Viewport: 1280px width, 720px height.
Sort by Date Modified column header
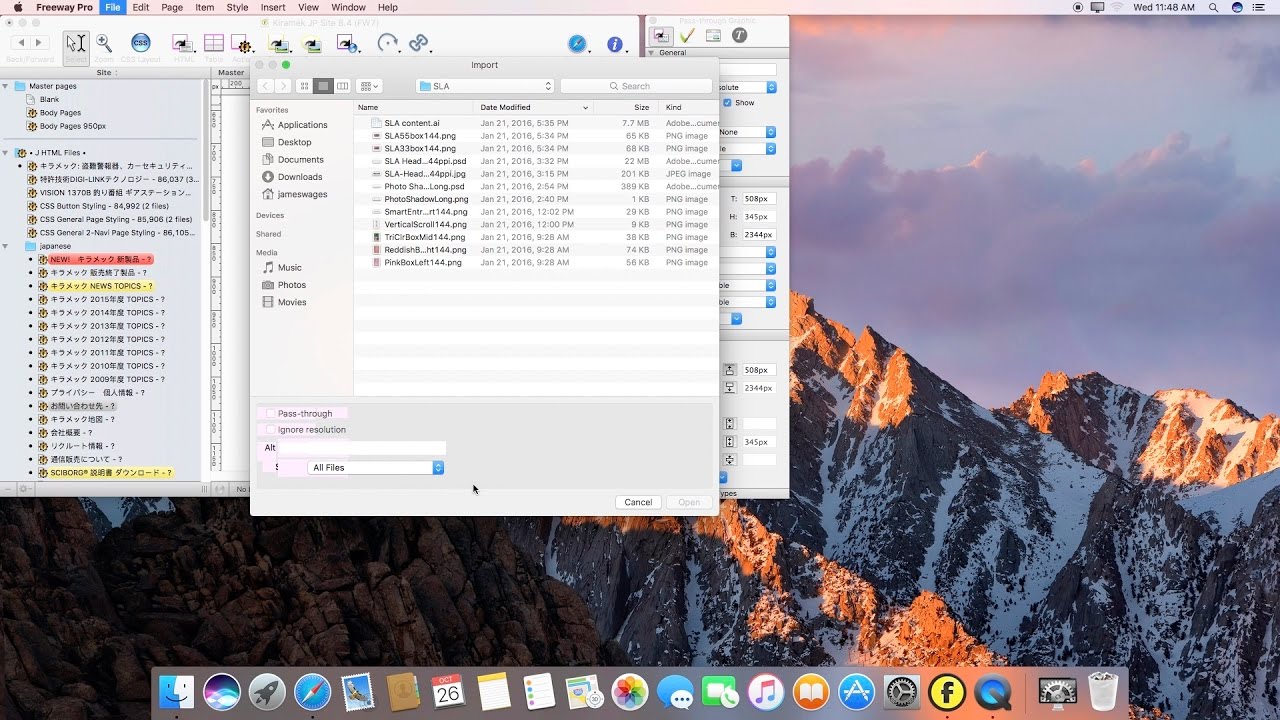[533, 107]
